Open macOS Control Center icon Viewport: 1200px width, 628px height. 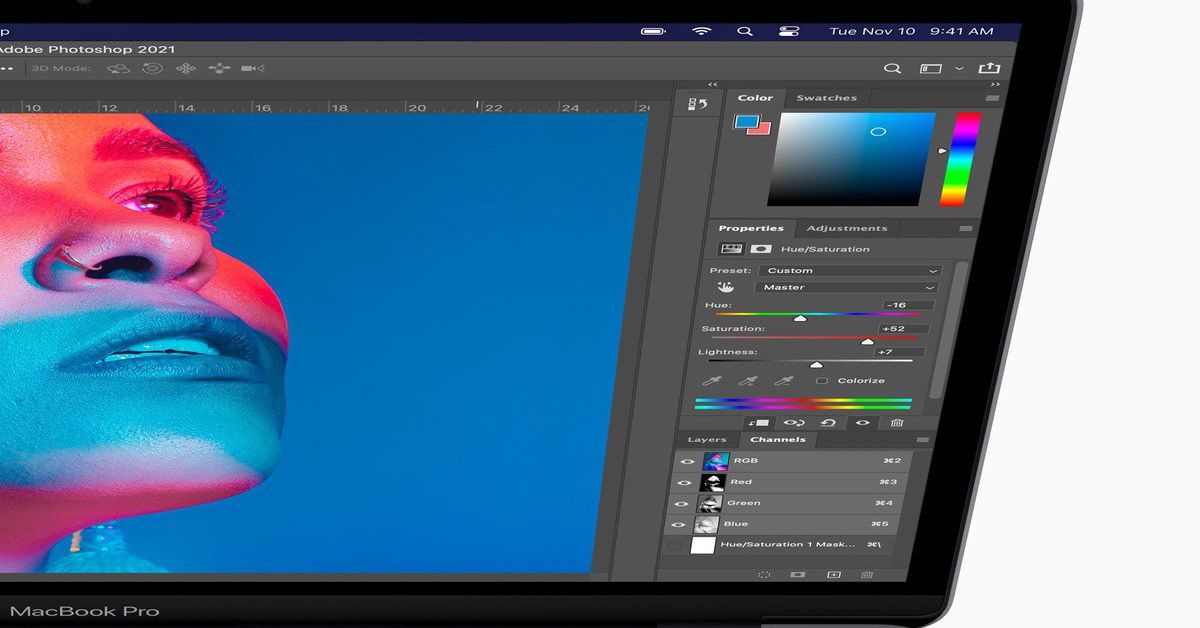[x=790, y=31]
